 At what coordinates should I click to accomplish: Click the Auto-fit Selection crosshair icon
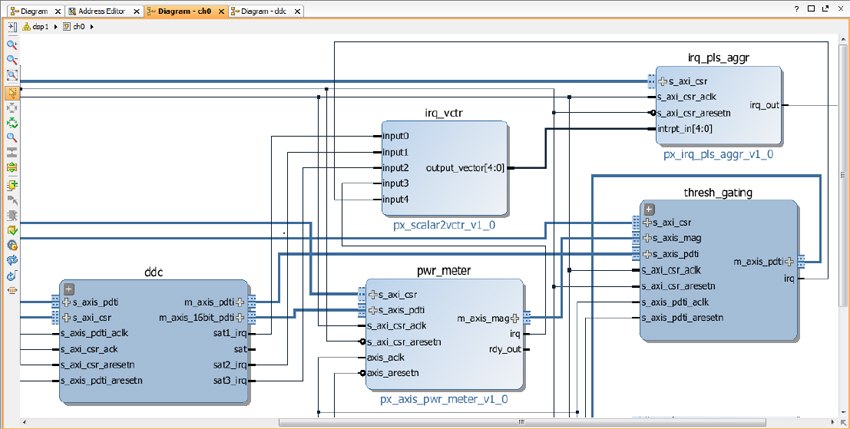[12, 108]
